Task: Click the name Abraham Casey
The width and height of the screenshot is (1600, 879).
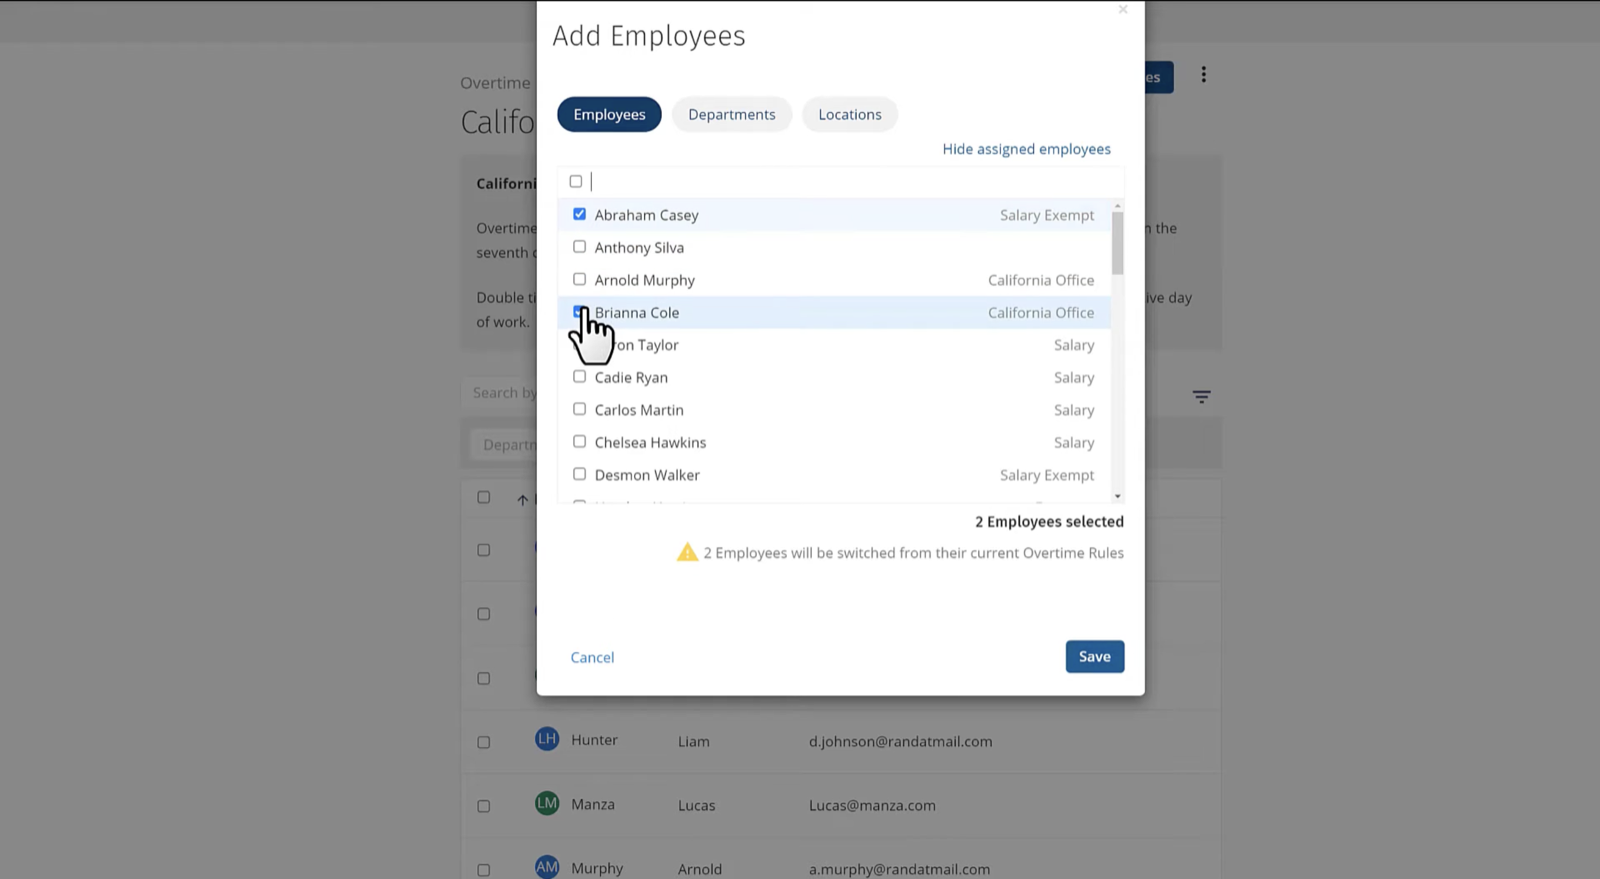Action: click(x=646, y=215)
